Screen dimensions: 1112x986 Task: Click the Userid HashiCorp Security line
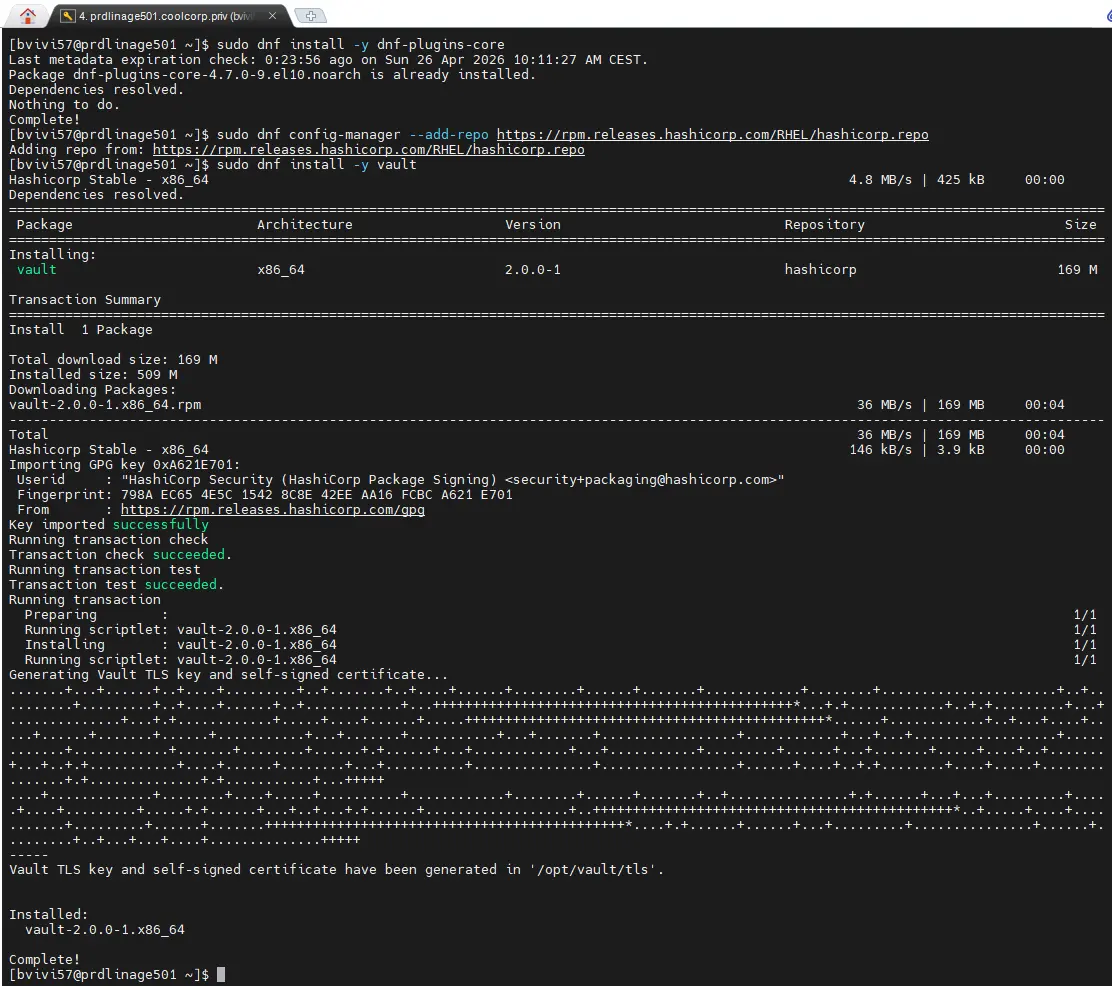(401, 480)
